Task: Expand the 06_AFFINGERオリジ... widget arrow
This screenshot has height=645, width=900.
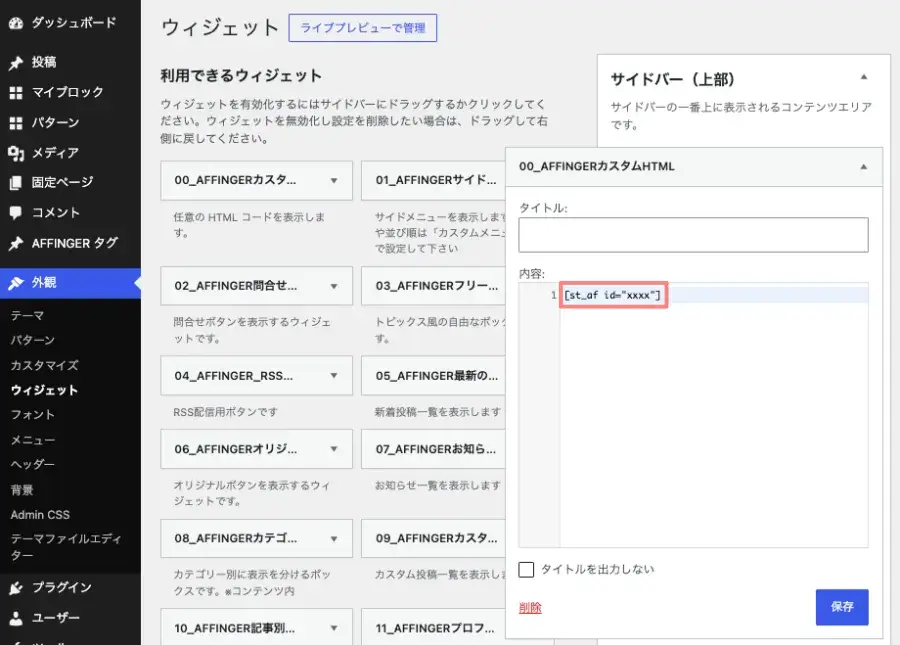Action: point(333,449)
